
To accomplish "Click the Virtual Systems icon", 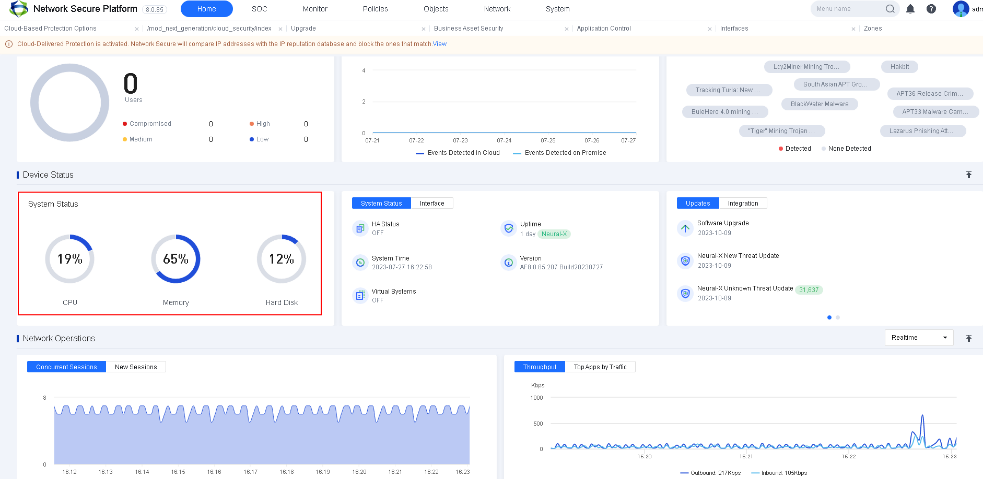I will click(x=360, y=295).
